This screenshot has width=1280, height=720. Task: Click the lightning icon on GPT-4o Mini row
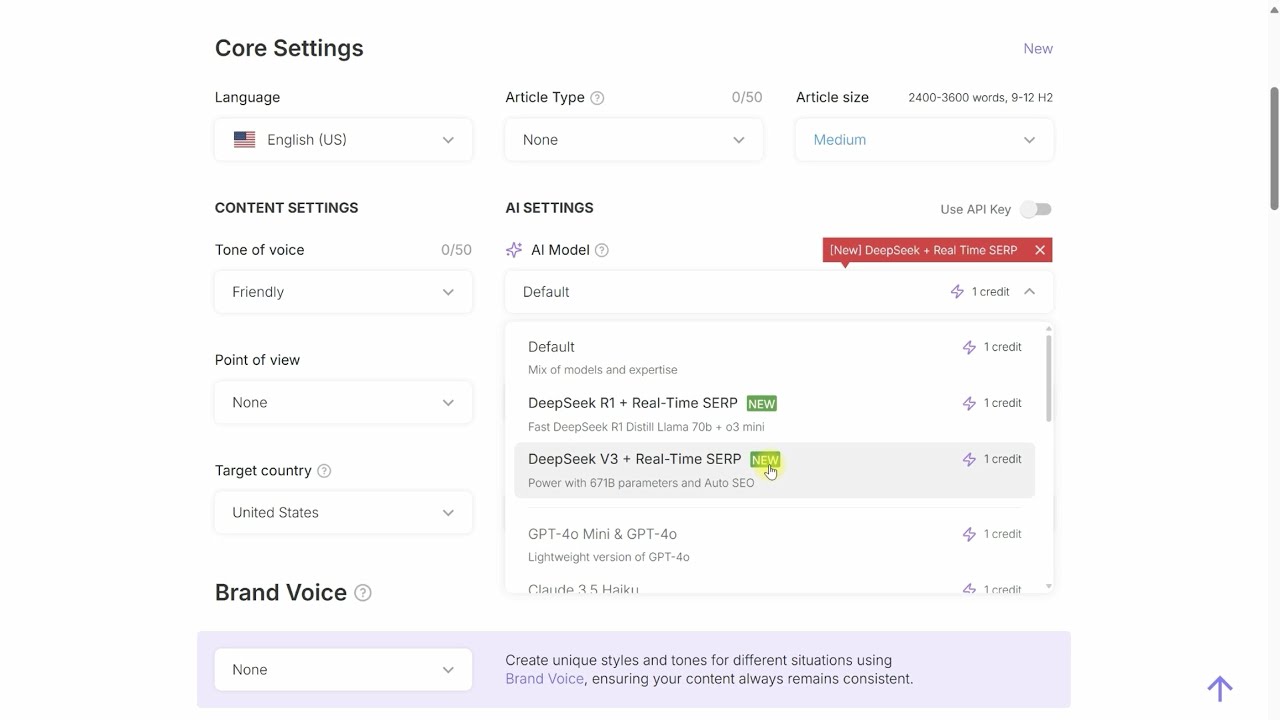969,534
